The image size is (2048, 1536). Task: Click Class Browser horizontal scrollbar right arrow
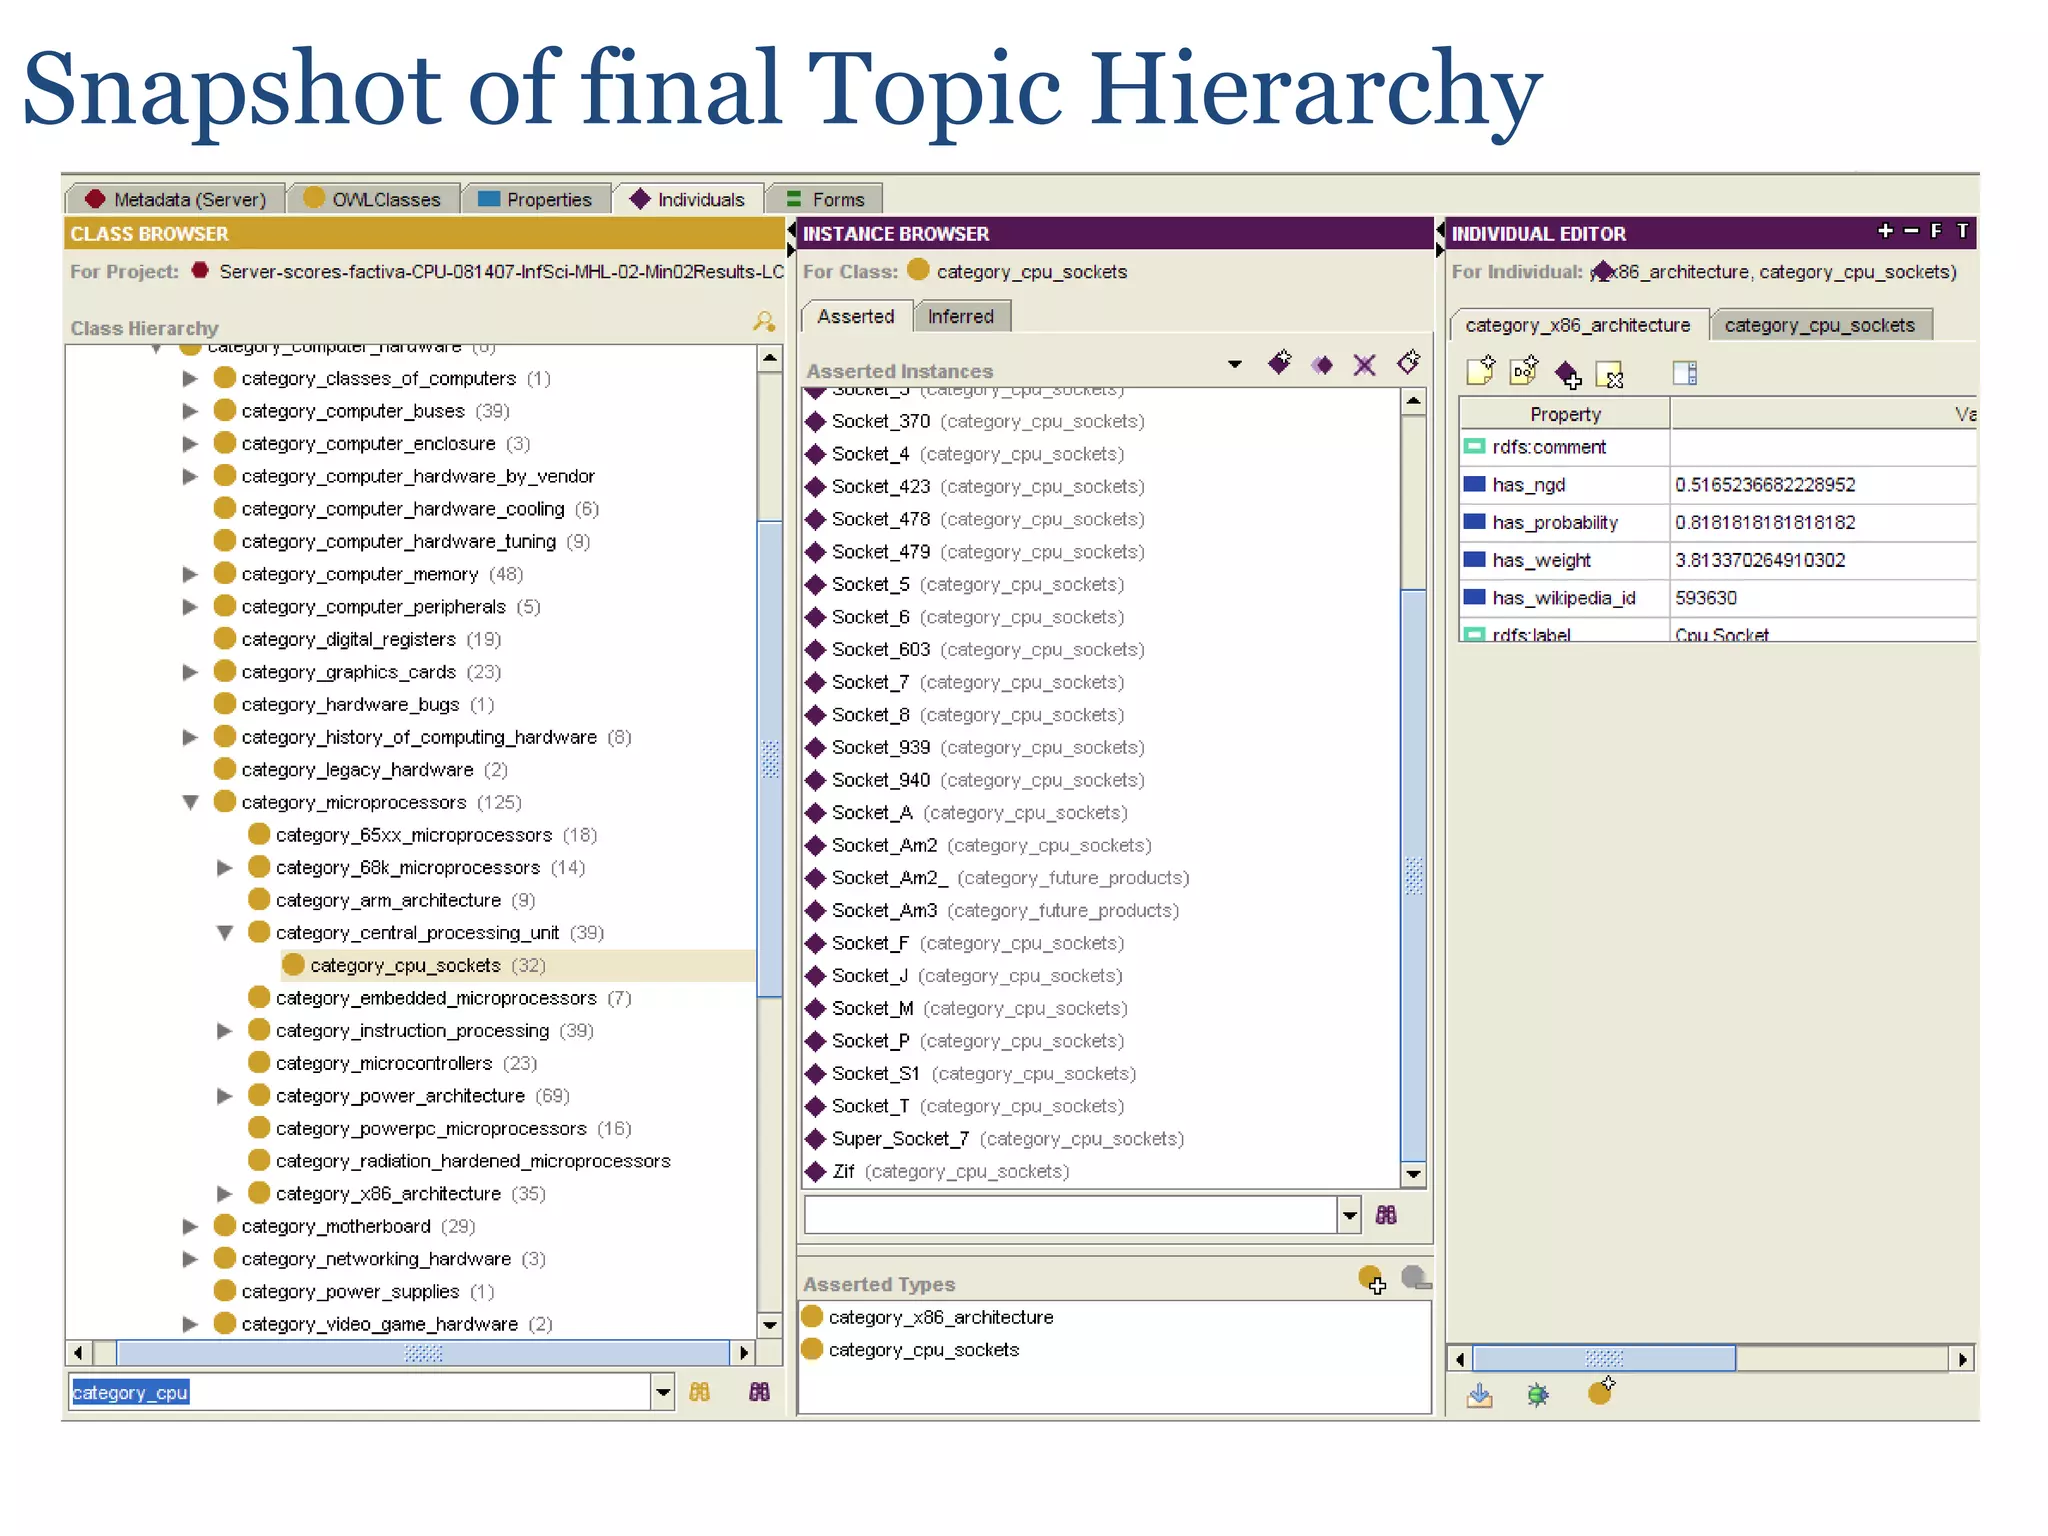pos(743,1353)
